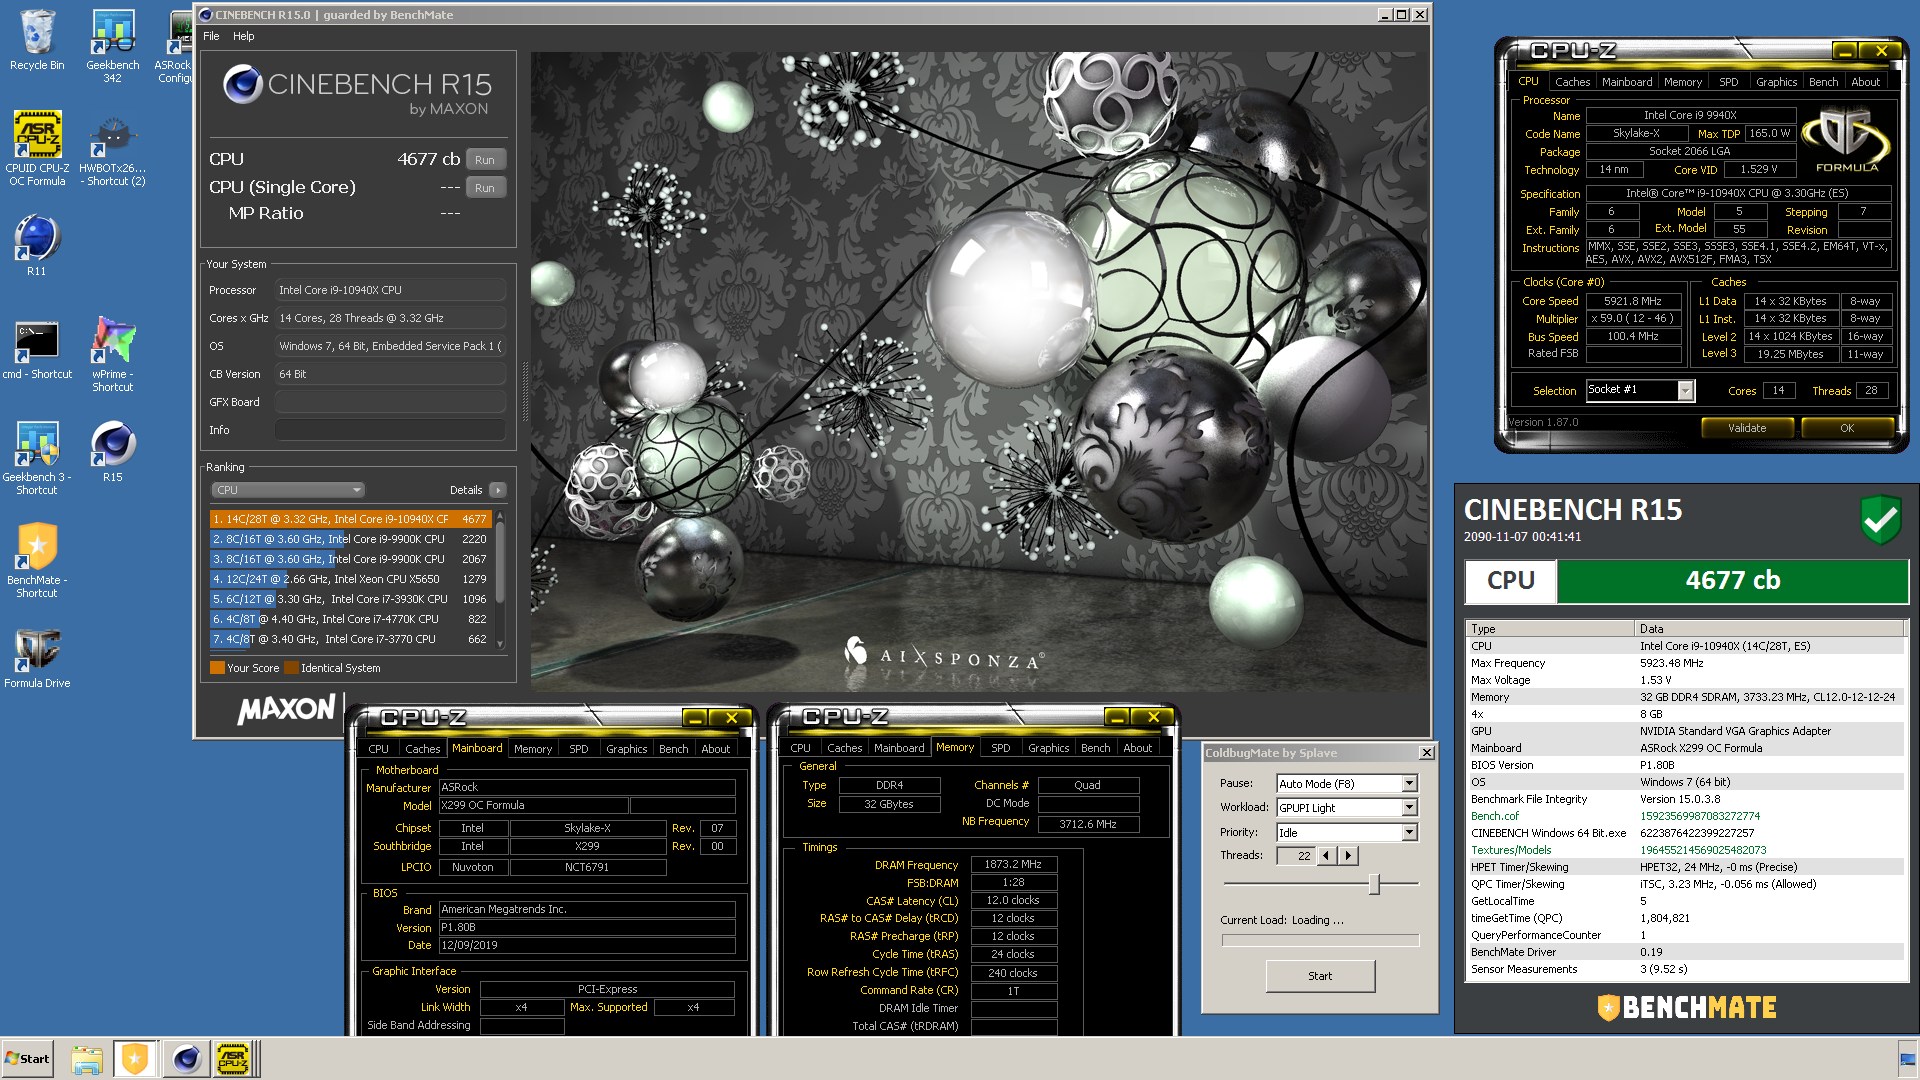Open the Help menu in Cinebench

(243, 36)
